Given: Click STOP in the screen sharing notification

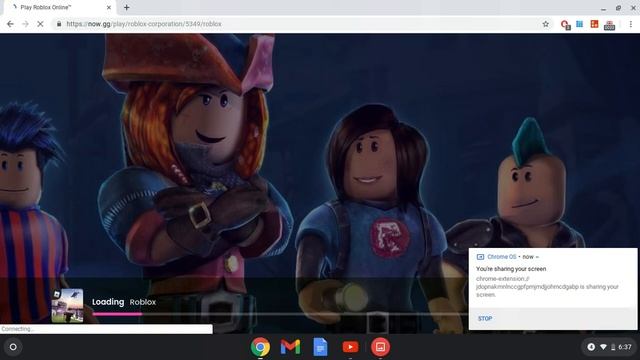Looking at the screenshot, I should point(485,318).
